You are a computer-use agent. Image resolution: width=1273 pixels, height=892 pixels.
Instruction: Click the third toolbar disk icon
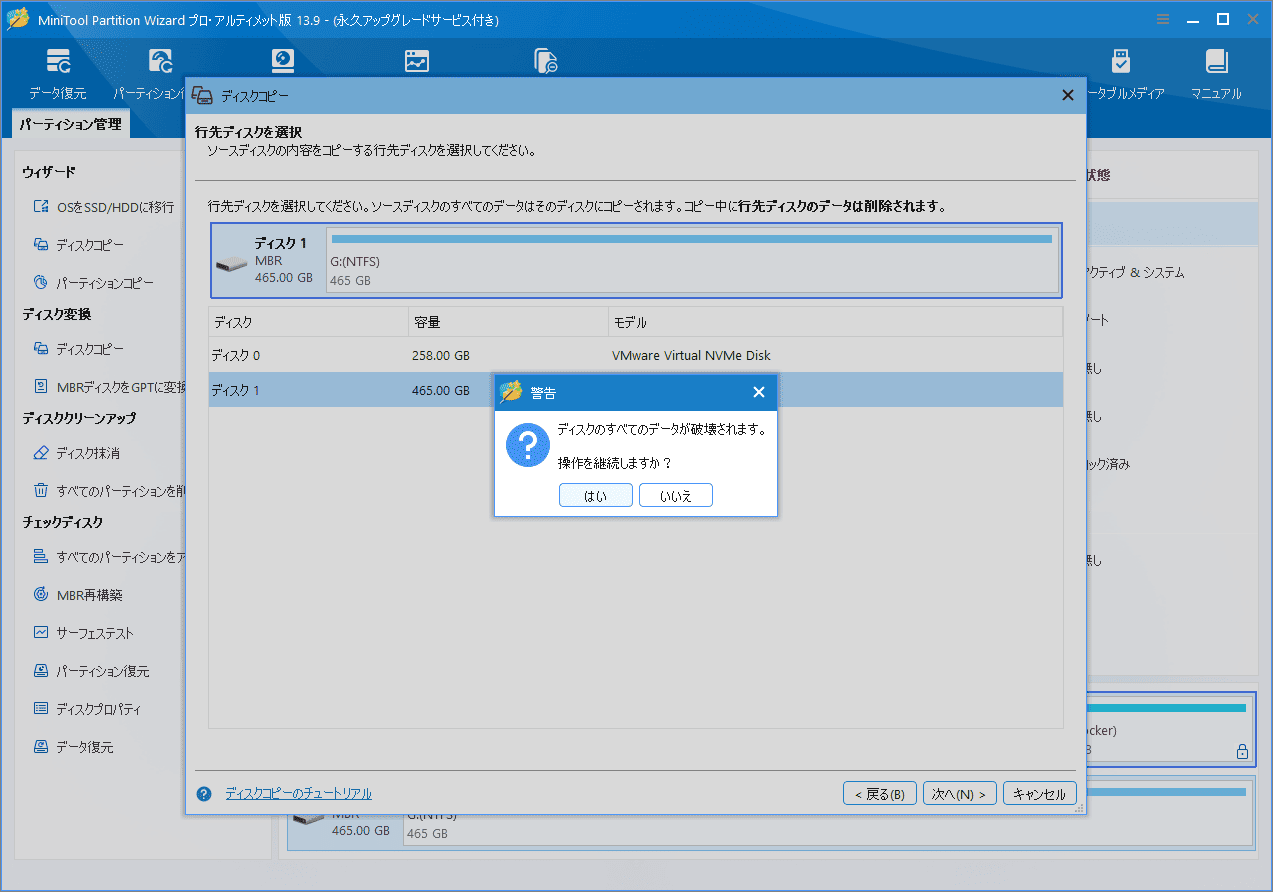click(x=283, y=61)
